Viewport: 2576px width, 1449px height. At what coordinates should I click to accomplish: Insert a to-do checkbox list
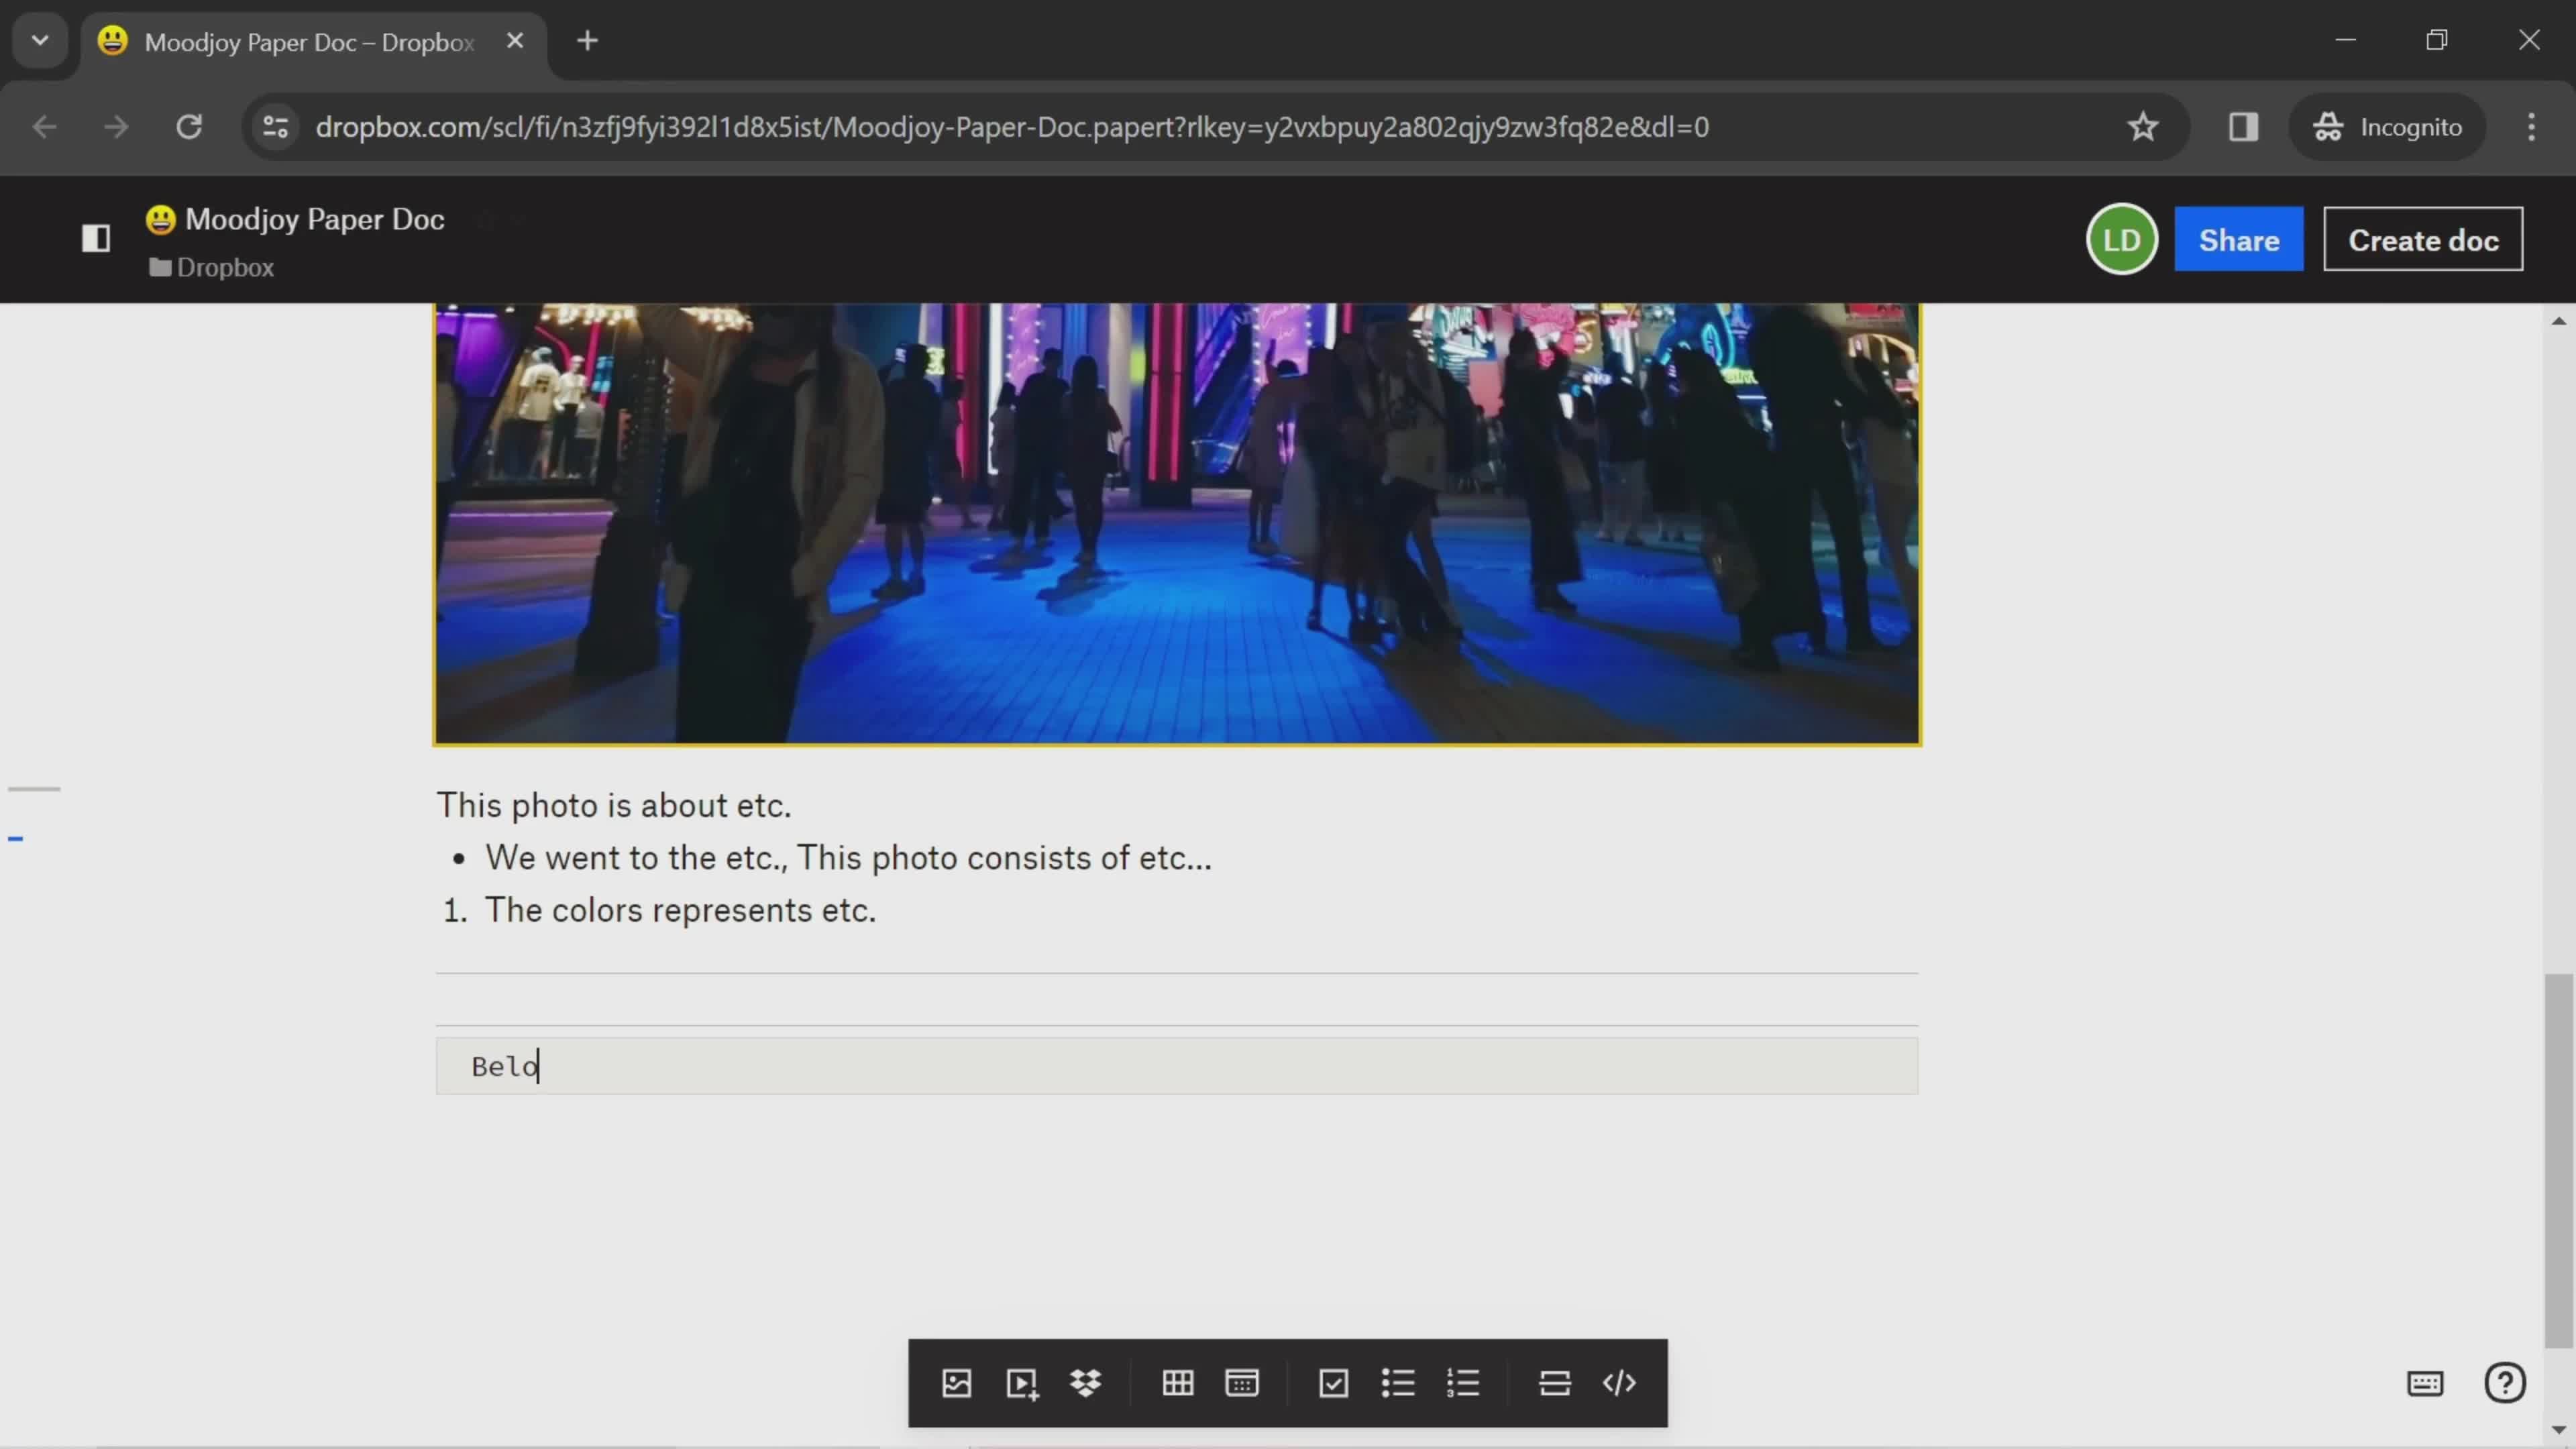1334,1383
